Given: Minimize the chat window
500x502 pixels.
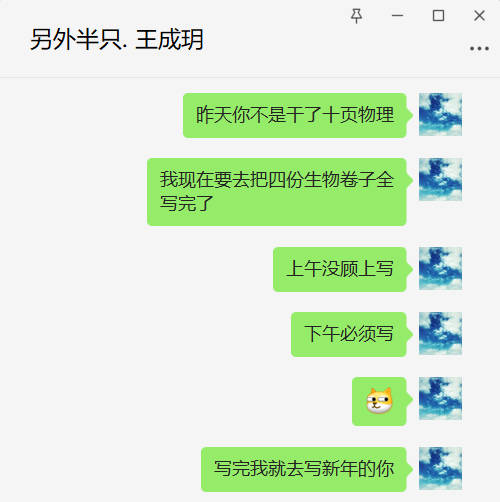Looking at the screenshot, I should (397, 16).
